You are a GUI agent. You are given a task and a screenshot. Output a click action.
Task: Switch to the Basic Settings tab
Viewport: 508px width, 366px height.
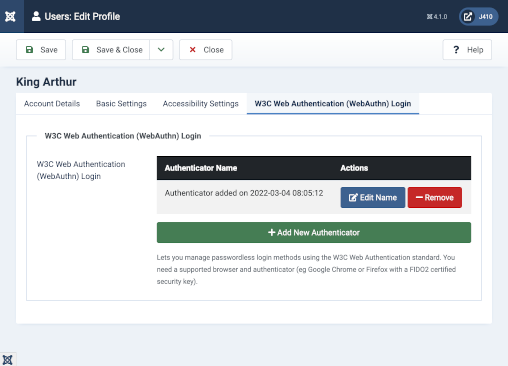(121, 104)
